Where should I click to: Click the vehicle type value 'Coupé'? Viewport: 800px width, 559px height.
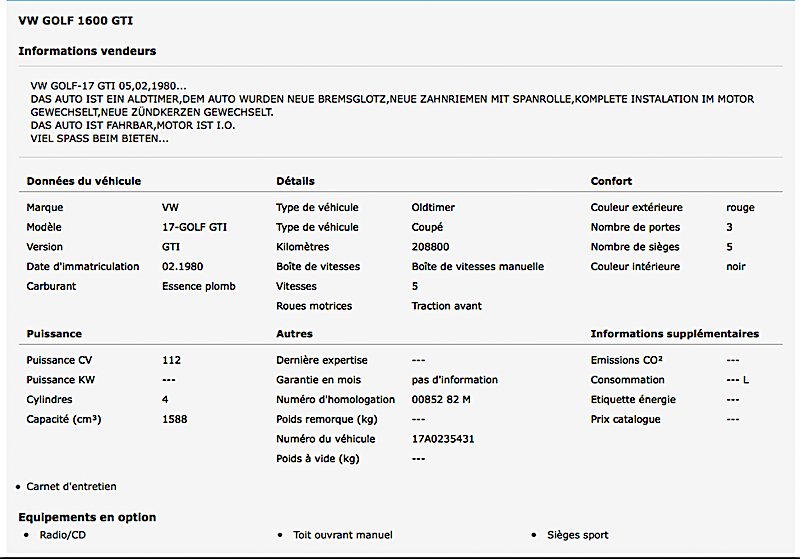(428, 227)
